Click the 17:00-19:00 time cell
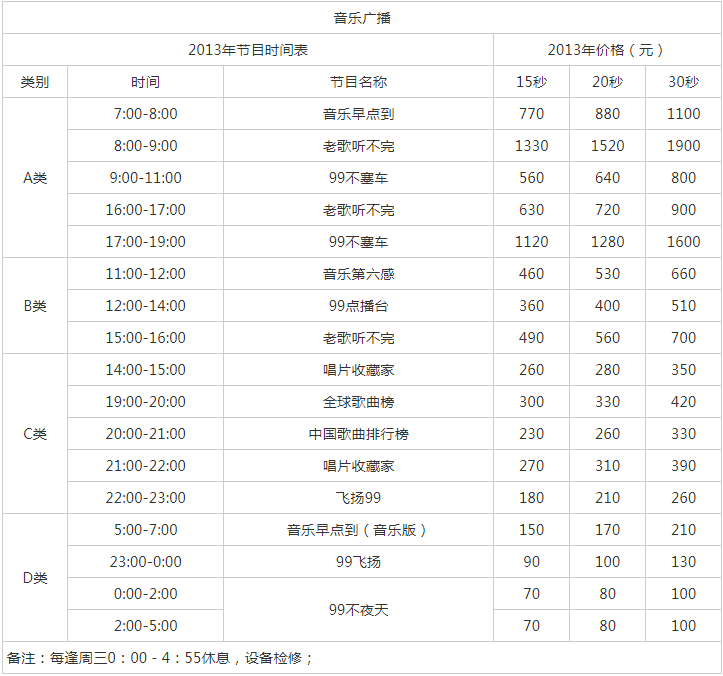This screenshot has height=676, width=723. tap(145, 242)
